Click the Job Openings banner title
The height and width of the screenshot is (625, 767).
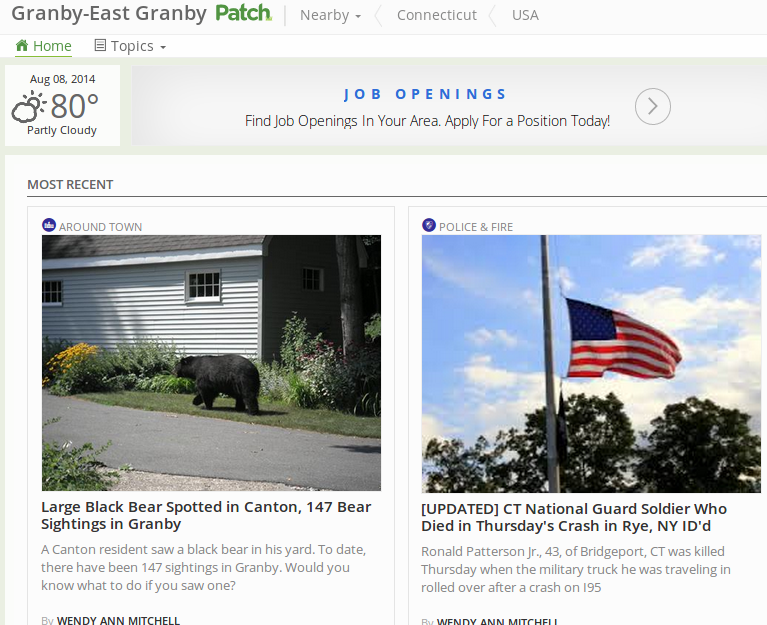pos(426,94)
